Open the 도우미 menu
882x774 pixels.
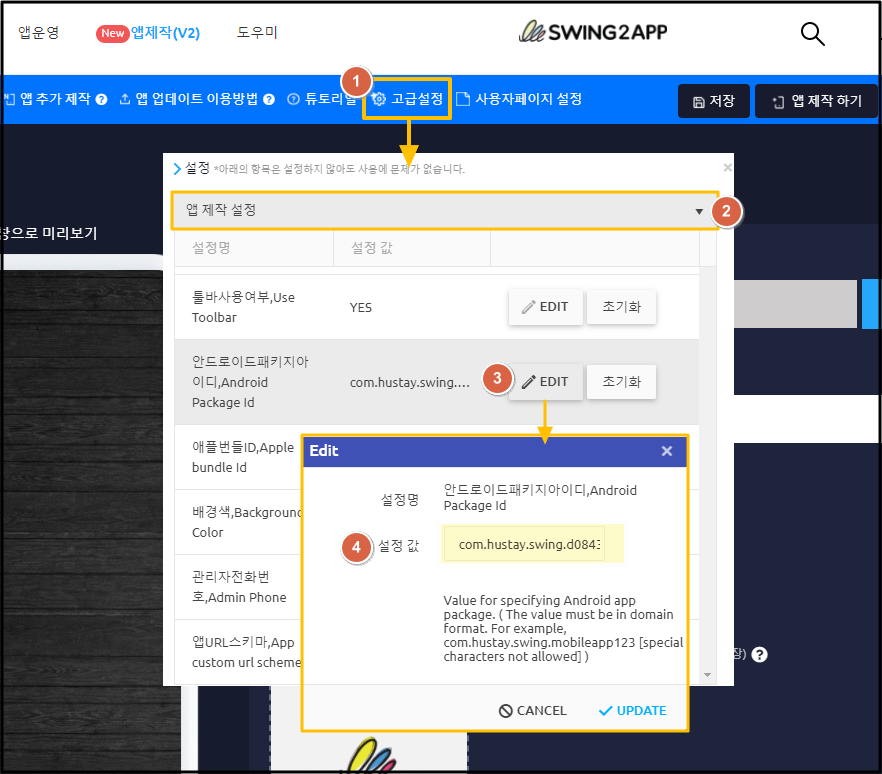(x=257, y=33)
